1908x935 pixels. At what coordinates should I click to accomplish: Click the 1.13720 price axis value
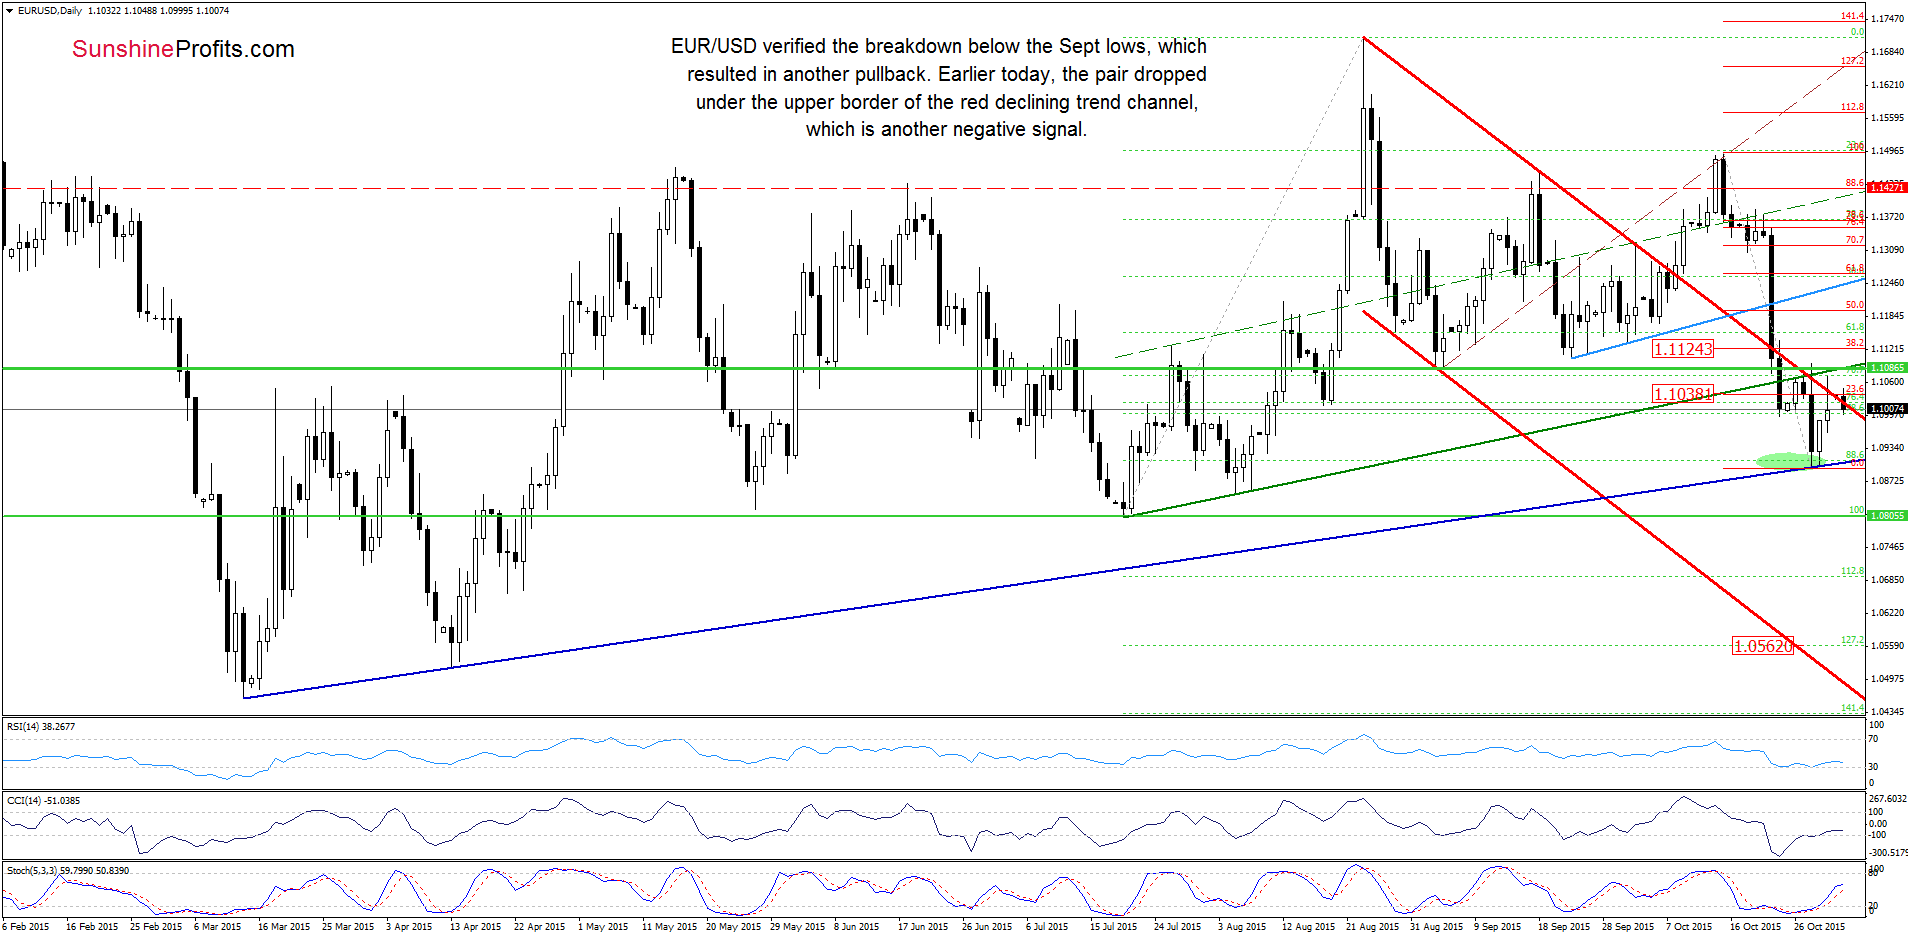(1887, 216)
